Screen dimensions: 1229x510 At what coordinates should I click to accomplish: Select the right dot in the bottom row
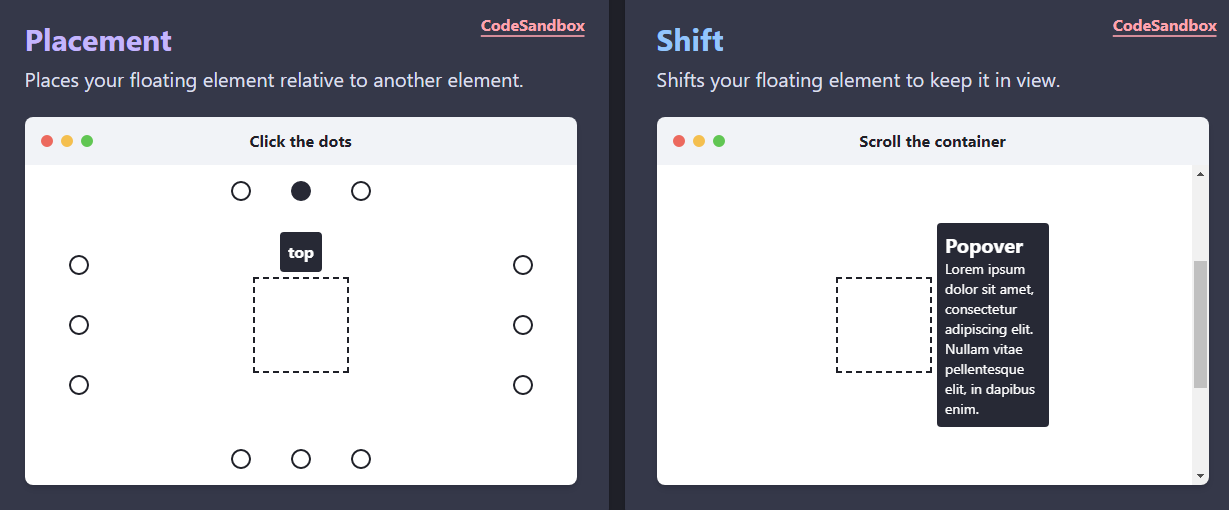point(361,459)
